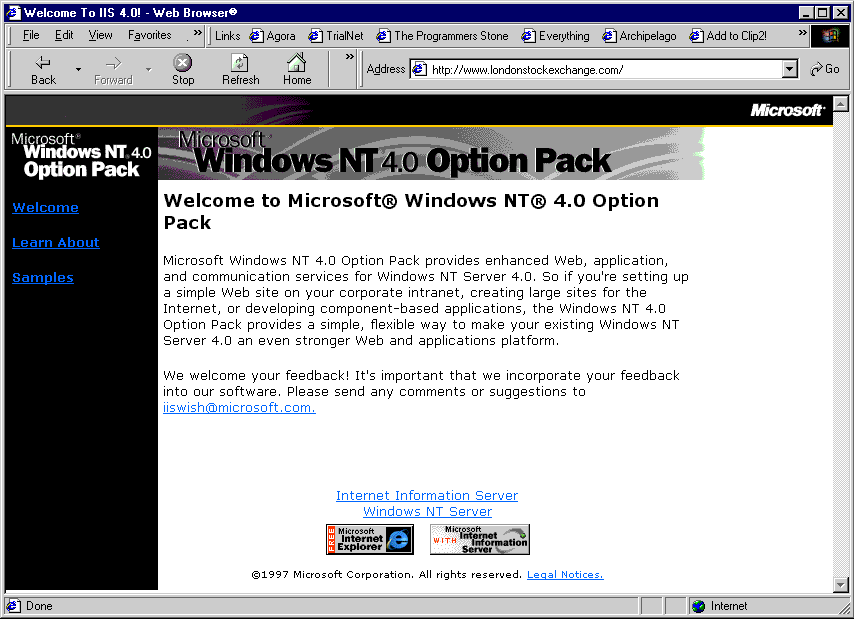Stop page loading with the Stop button
Screen dimensions: 854x619
[183, 70]
